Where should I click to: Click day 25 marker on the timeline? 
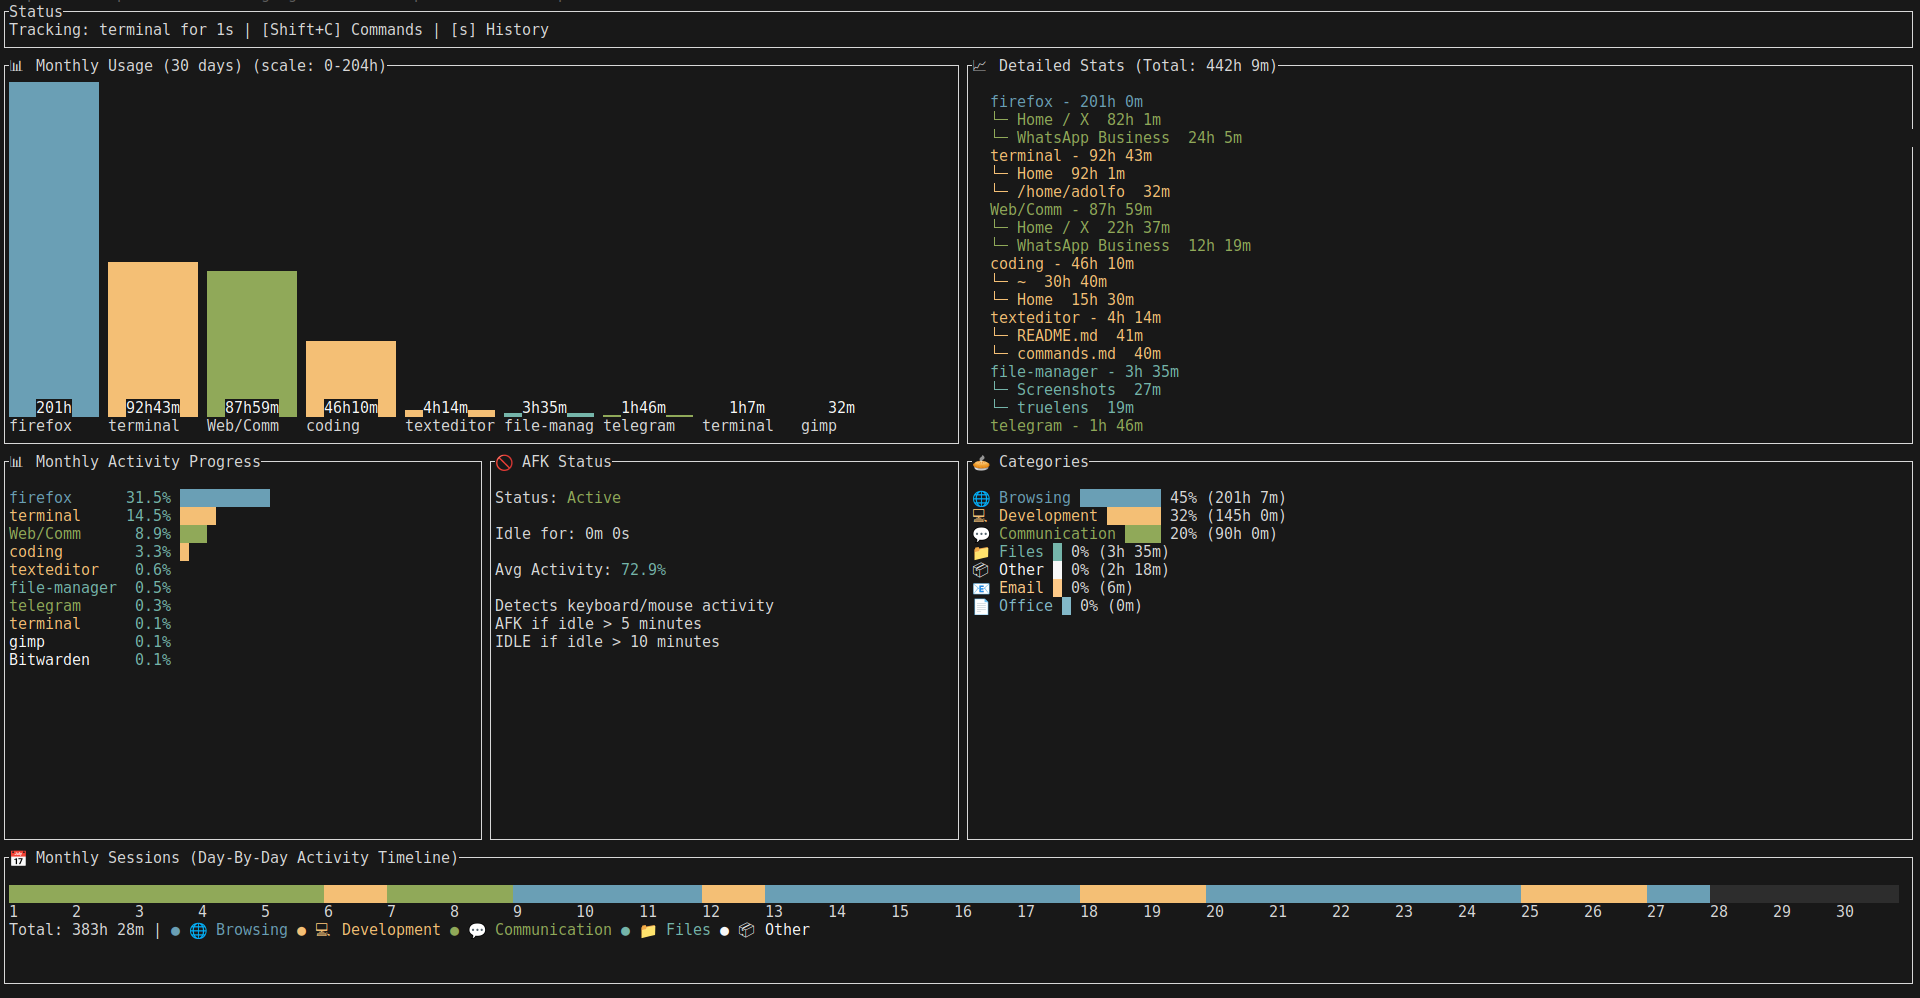coord(1530,912)
